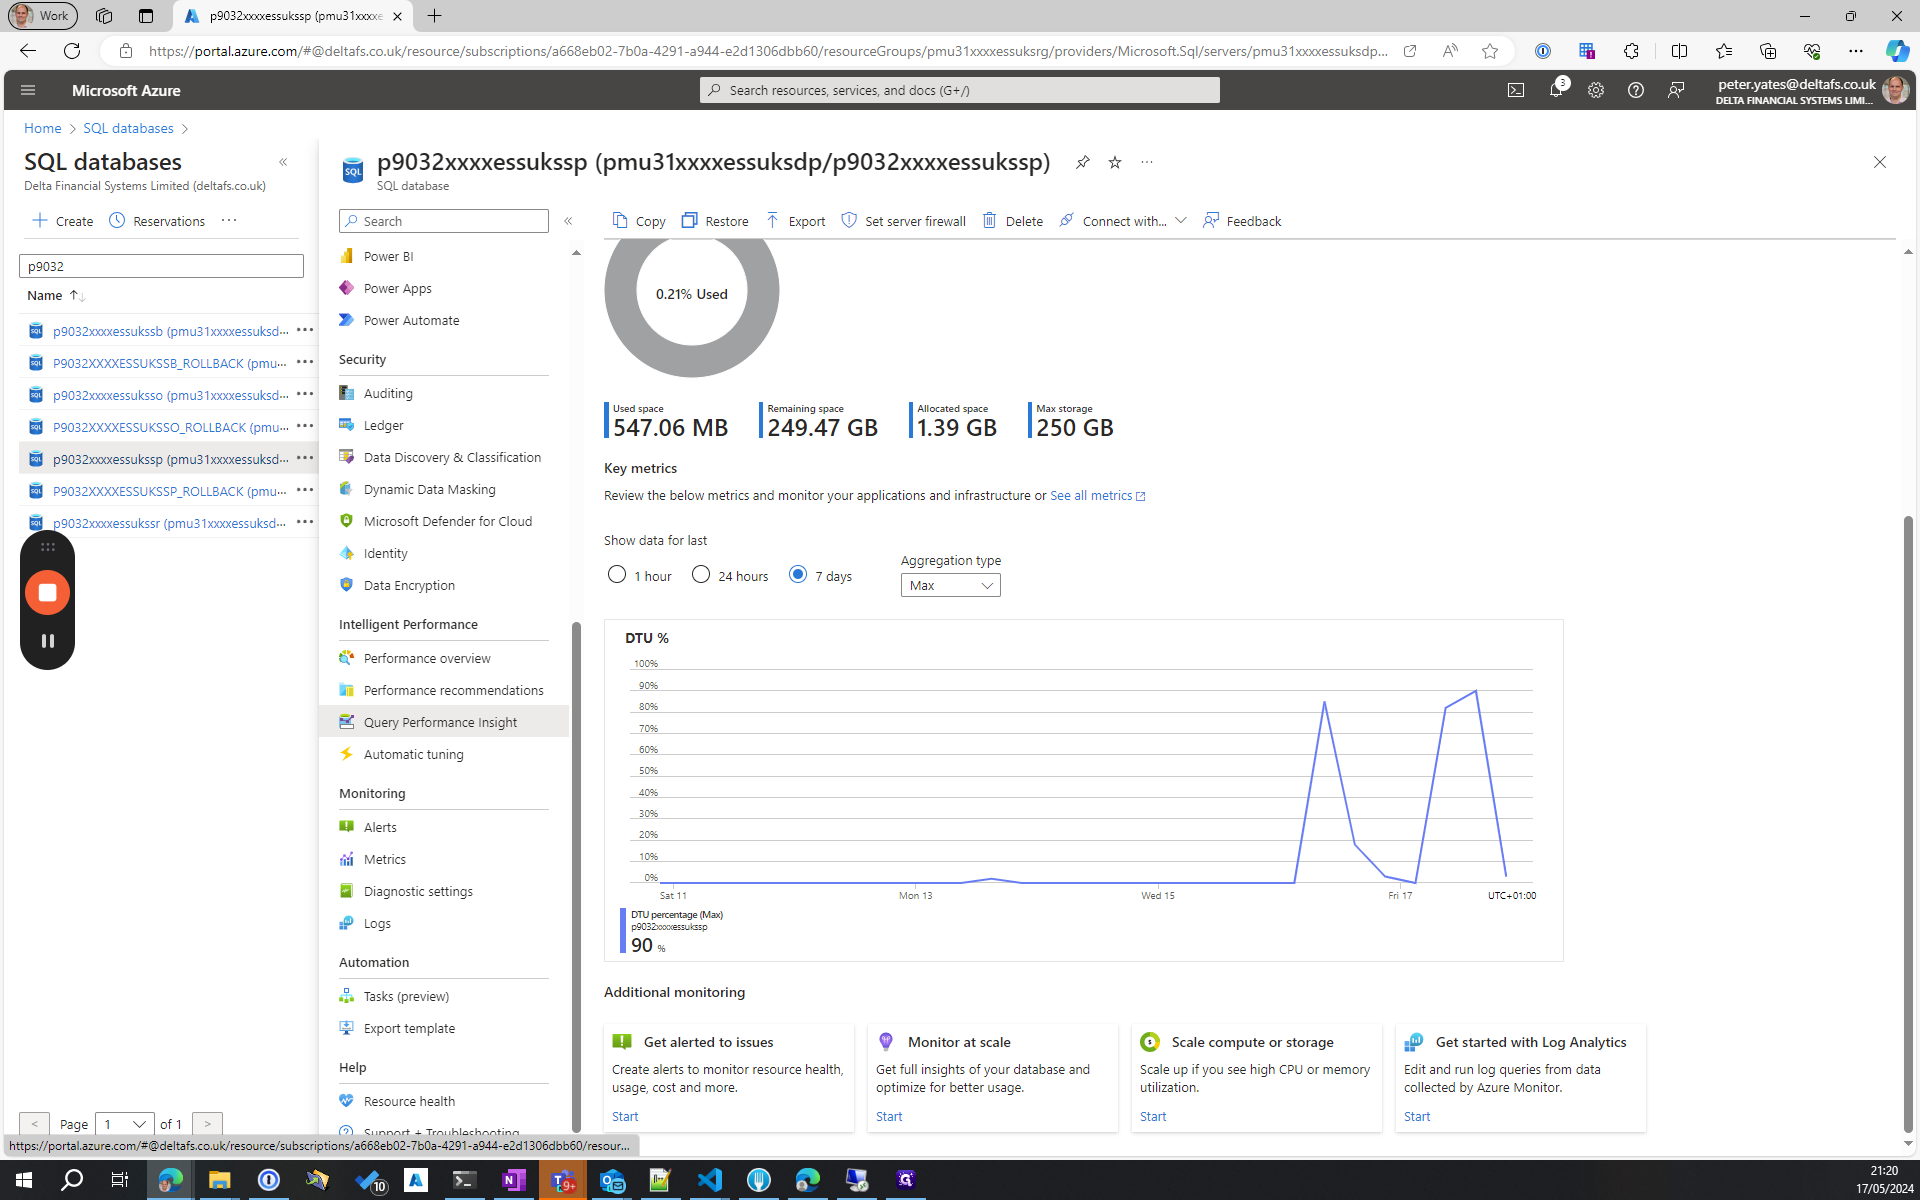Open the Aggregation type dropdown
Viewport: 1920px width, 1200px height.
[950, 586]
